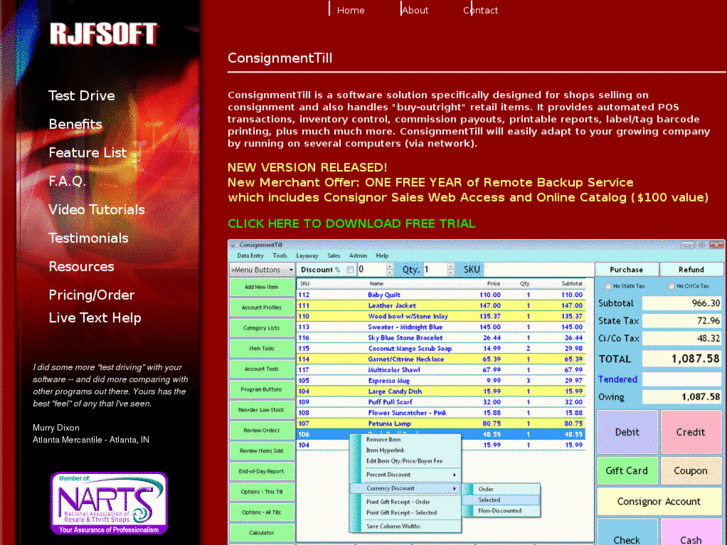The width and height of the screenshot is (727, 545).
Task: Open the Test Drive page
Action: pyautogui.click(x=82, y=96)
